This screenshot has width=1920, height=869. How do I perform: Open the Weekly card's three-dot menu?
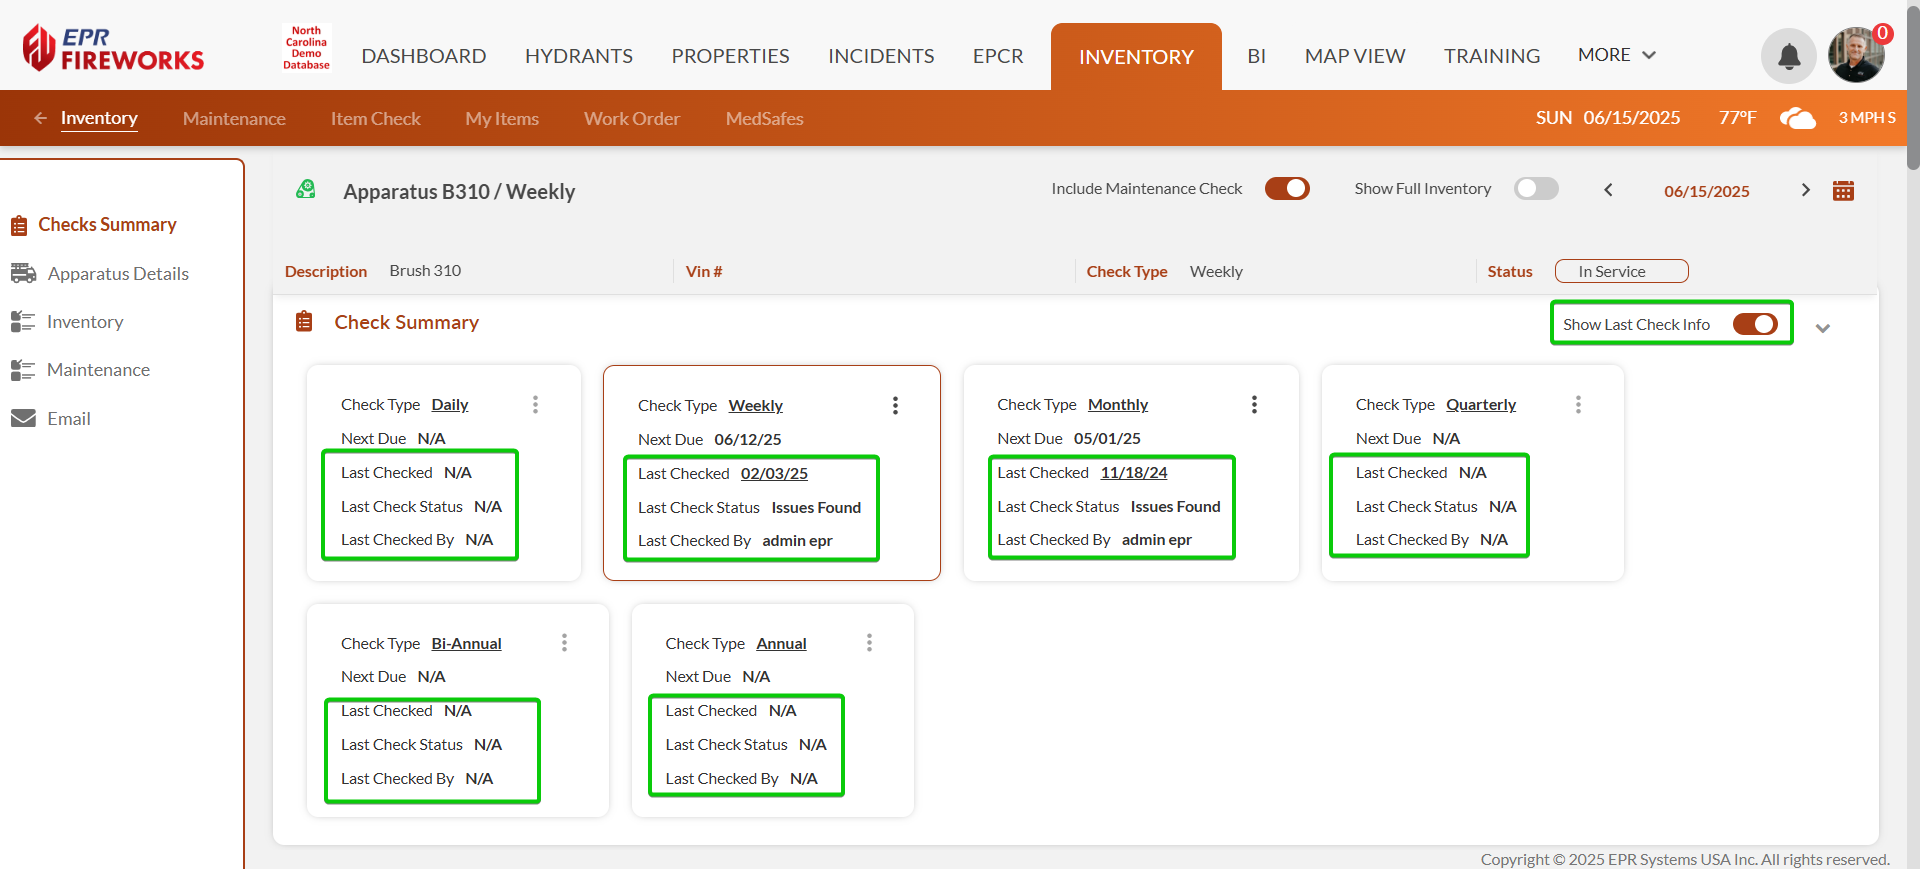tap(895, 405)
